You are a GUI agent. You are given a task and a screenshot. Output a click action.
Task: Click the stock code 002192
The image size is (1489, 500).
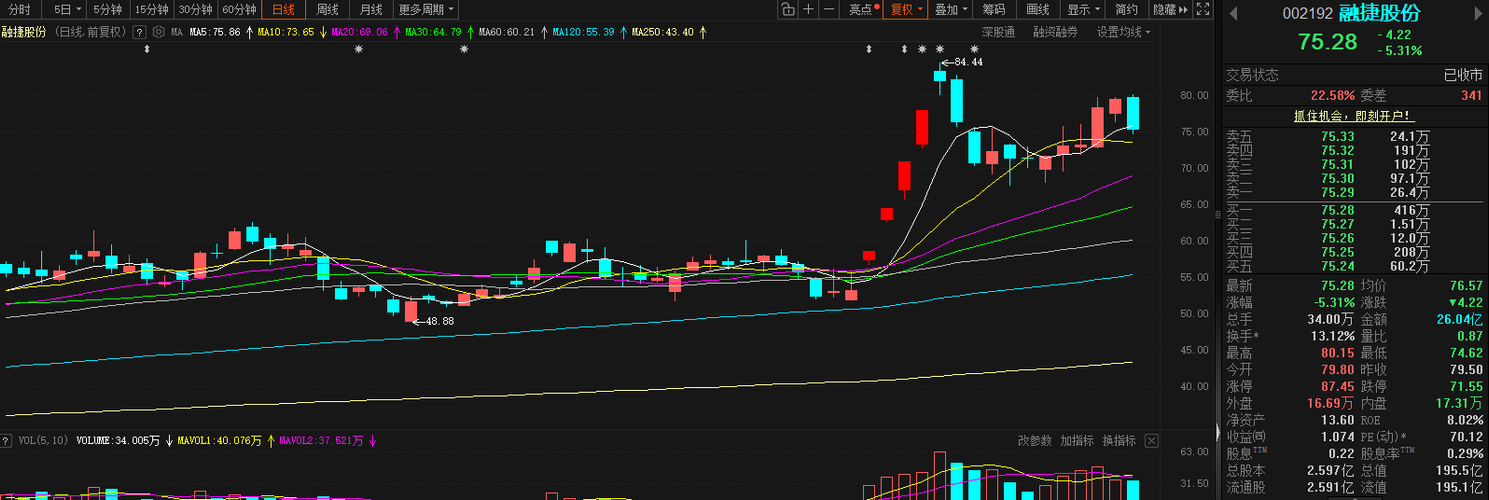[x=1308, y=13]
